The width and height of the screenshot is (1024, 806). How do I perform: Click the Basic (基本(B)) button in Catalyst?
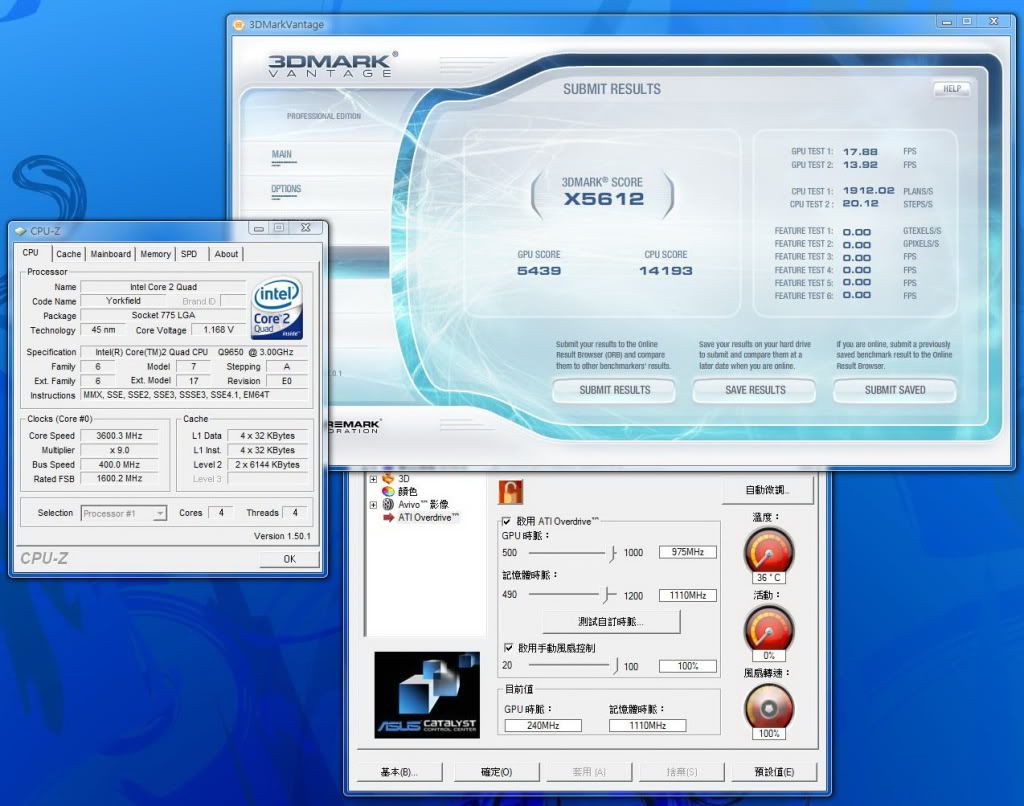[399, 772]
